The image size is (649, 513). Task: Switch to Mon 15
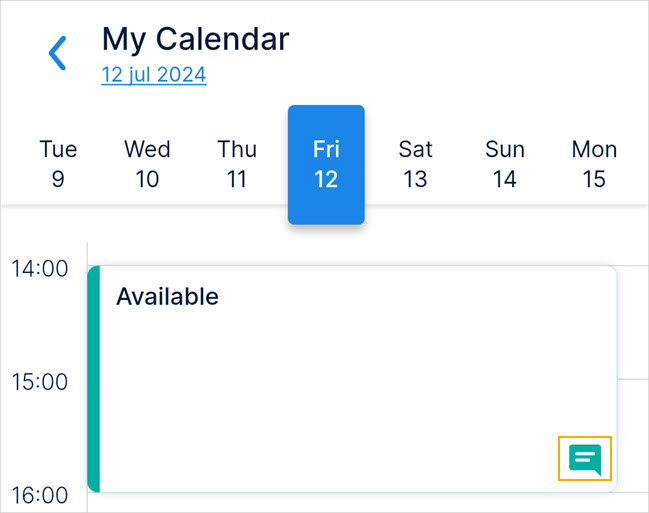[x=594, y=164]
